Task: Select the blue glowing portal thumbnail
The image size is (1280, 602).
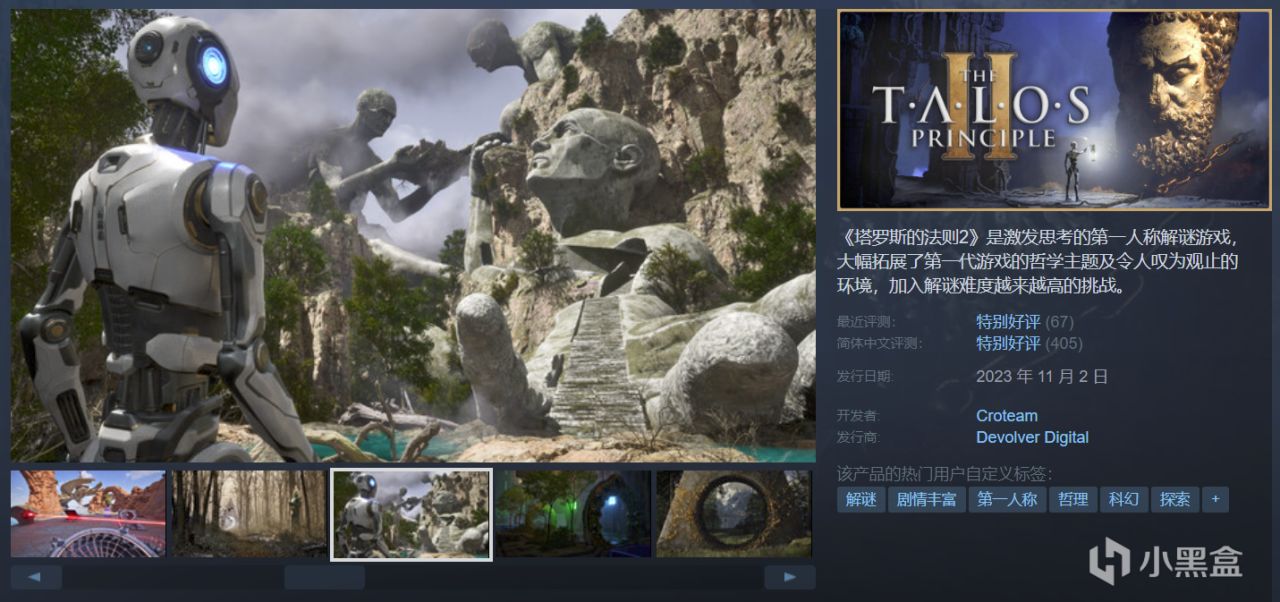Action: (x=573, y=514)
